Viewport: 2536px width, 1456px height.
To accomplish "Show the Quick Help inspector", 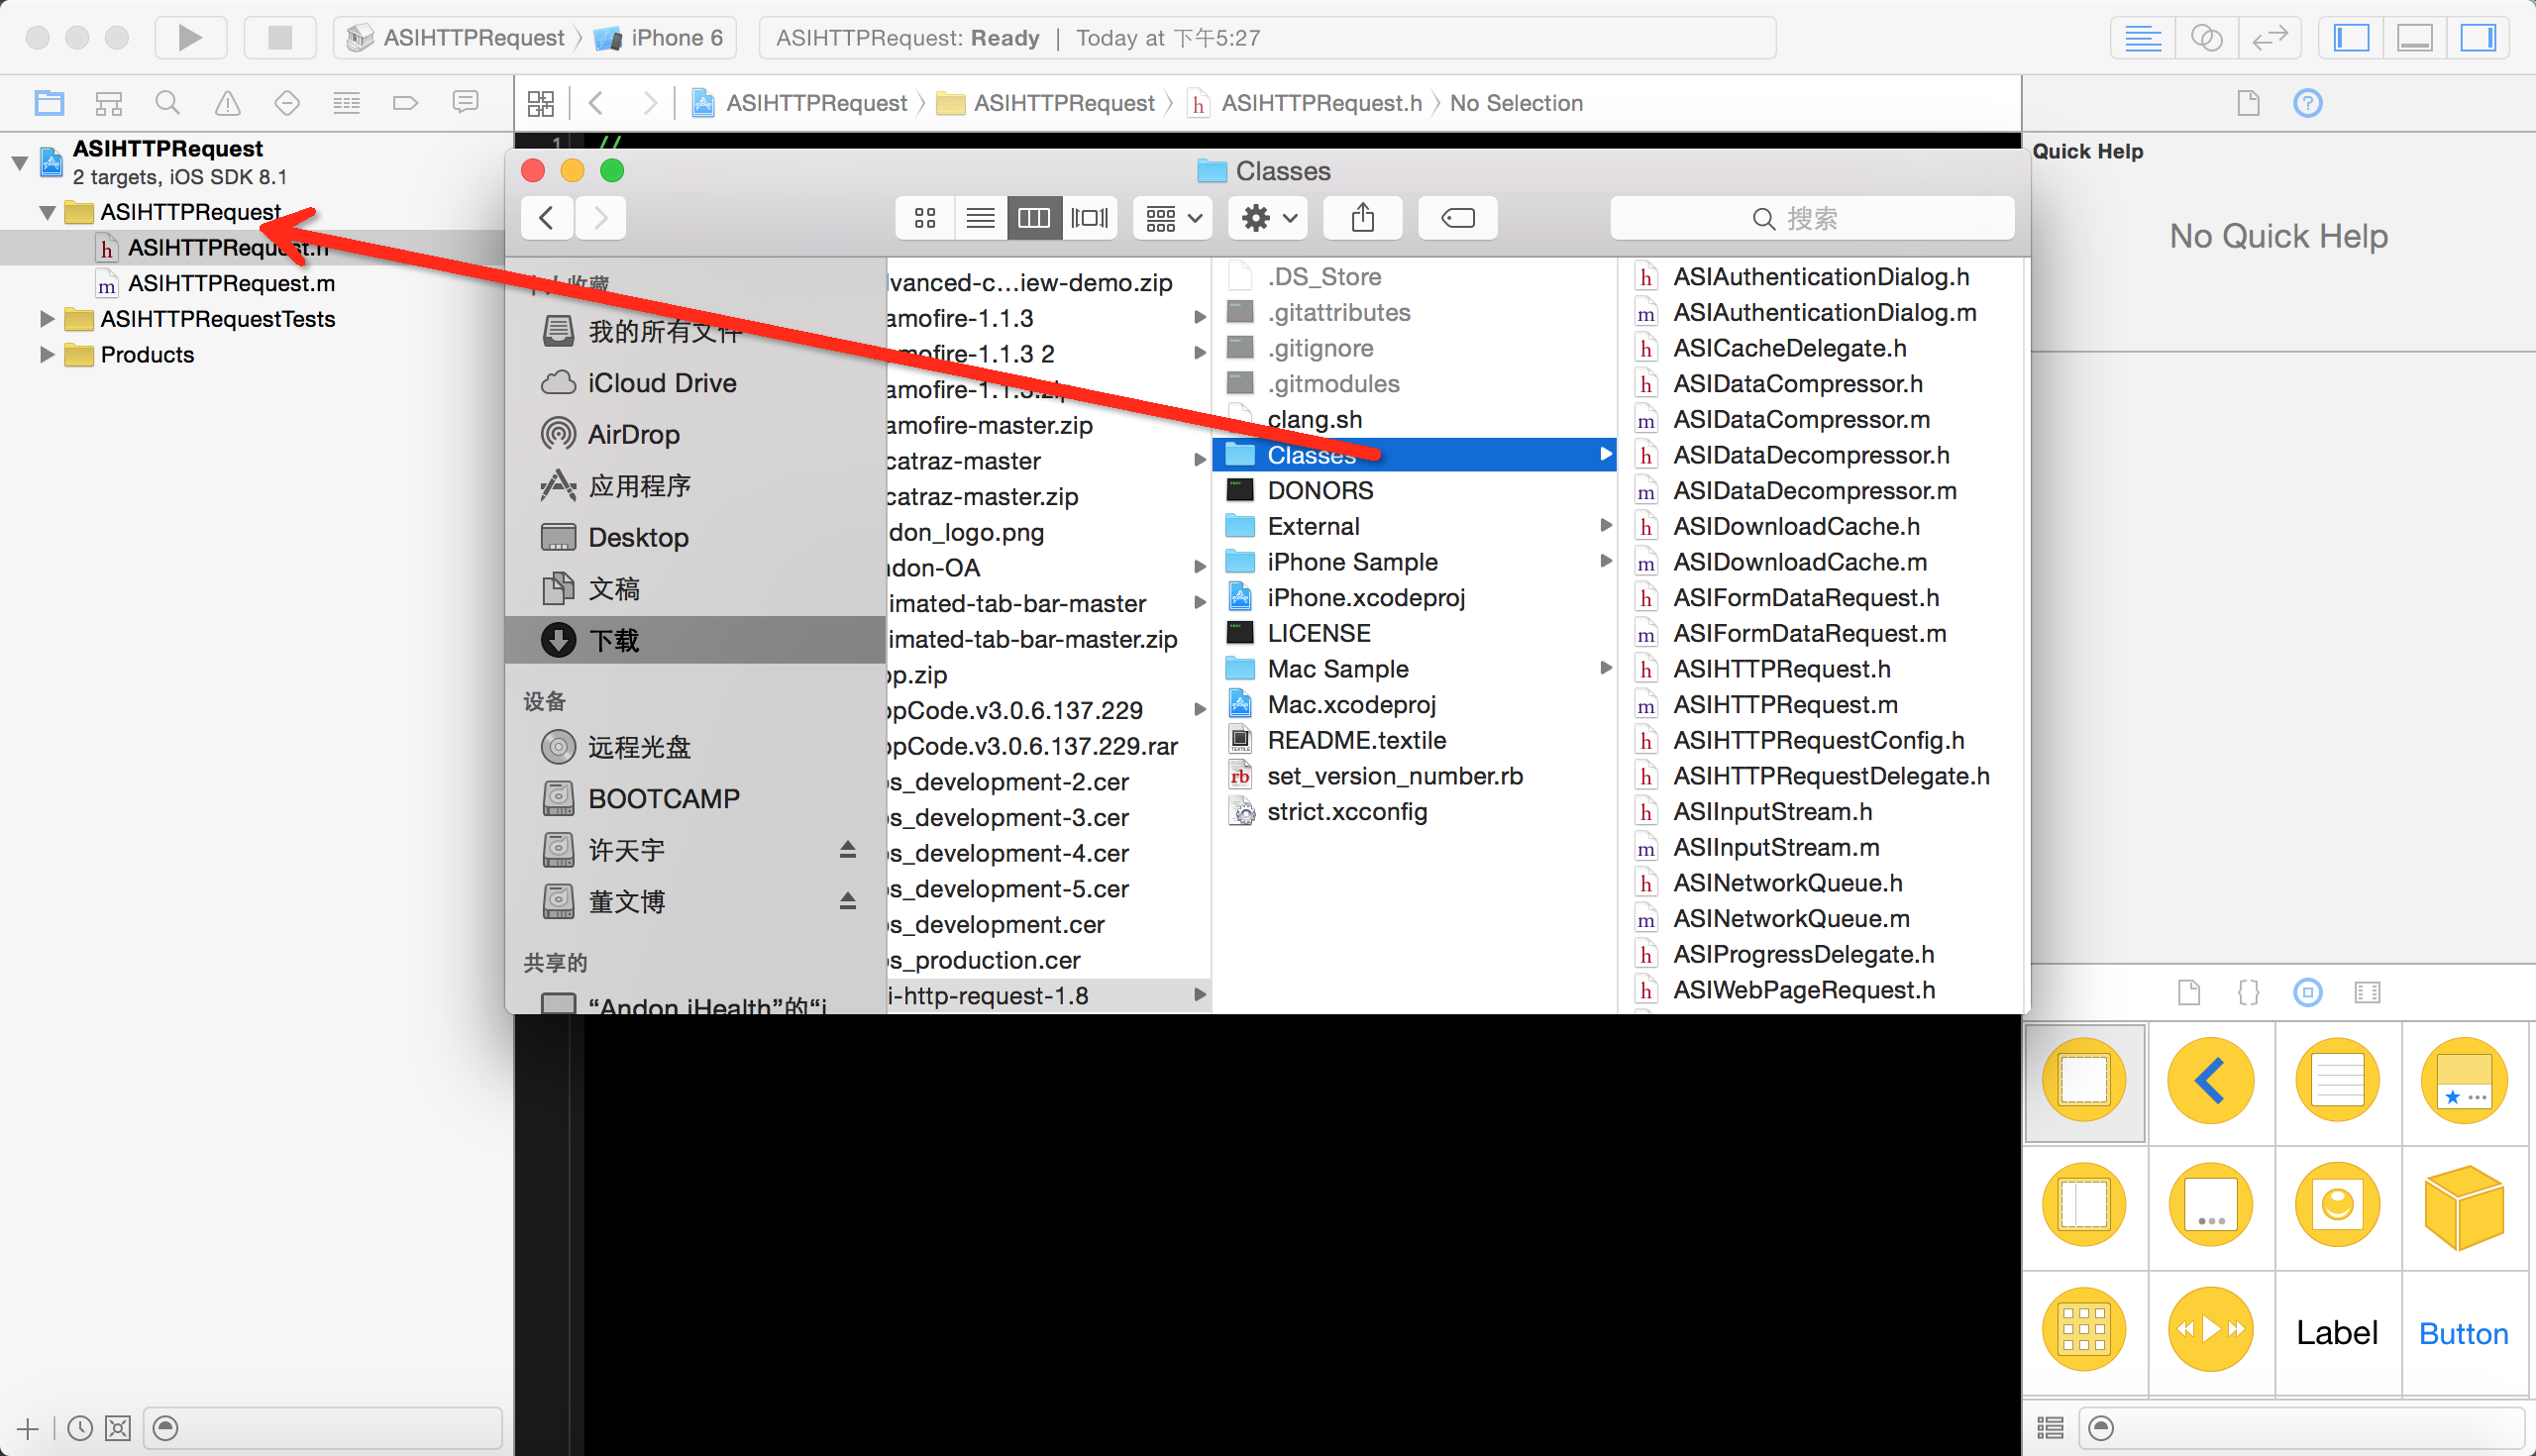I will tap(2308, 102).
